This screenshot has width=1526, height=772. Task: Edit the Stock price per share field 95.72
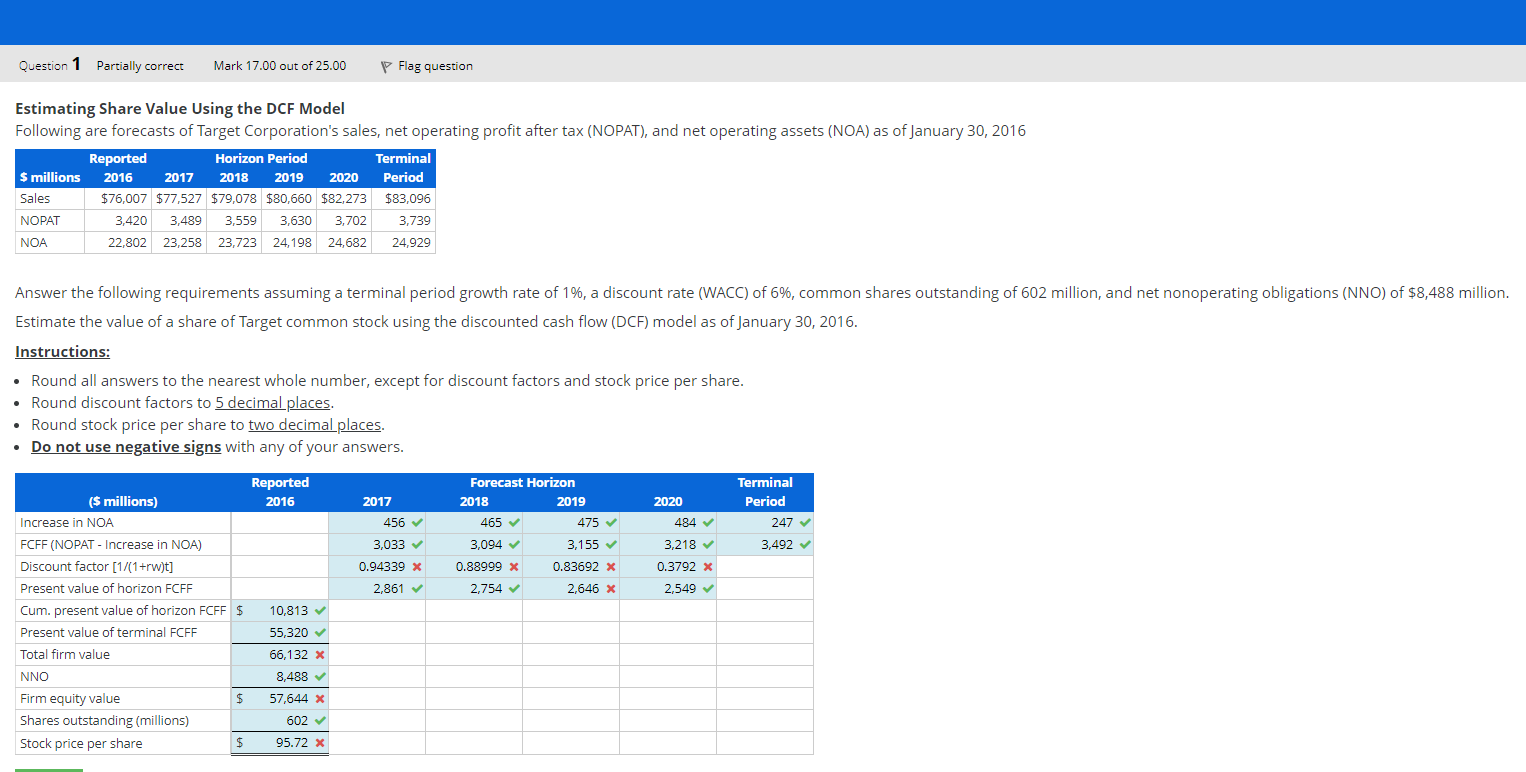280,743
